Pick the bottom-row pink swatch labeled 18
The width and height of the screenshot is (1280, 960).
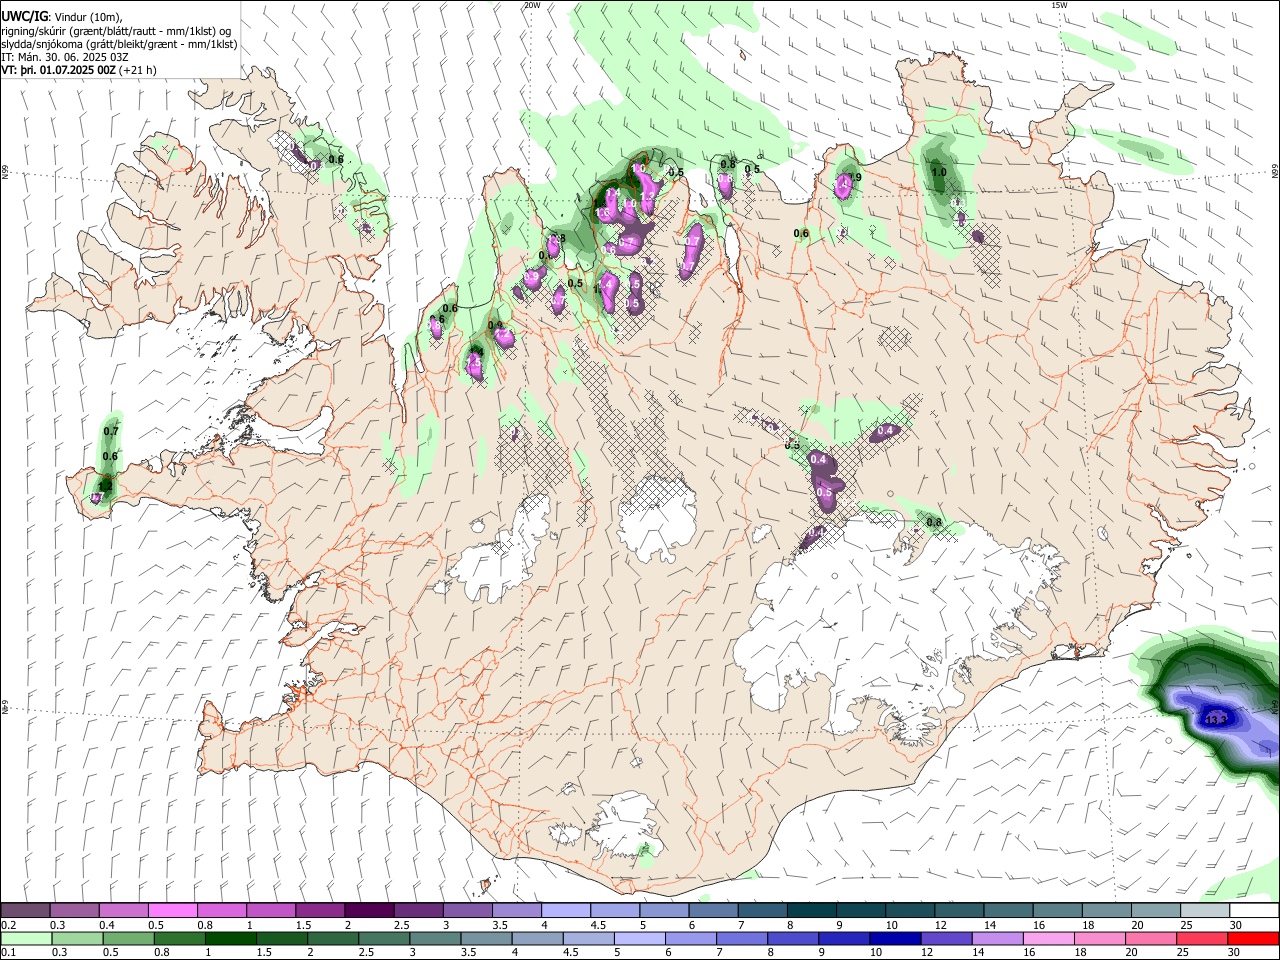1099,938
